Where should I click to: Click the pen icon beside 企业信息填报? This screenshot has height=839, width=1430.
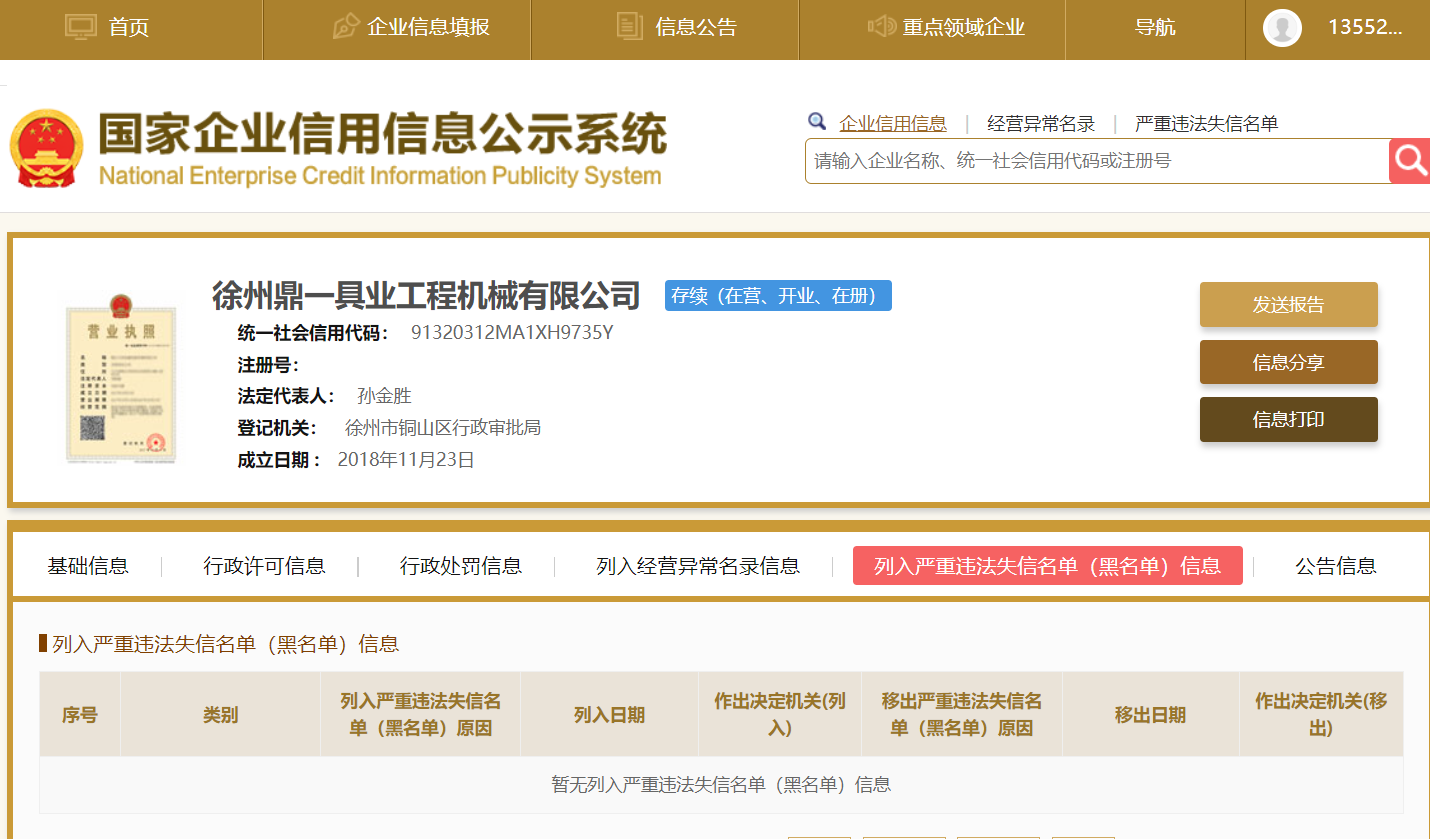tap(345, 27)
